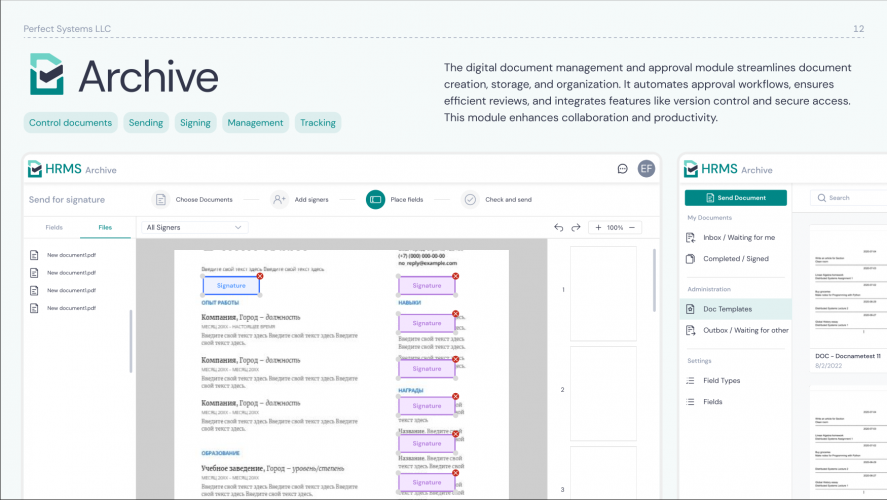Open Outbox / Waiting for other
Viewport: 887px width, 500px height.
click(746, 330)
